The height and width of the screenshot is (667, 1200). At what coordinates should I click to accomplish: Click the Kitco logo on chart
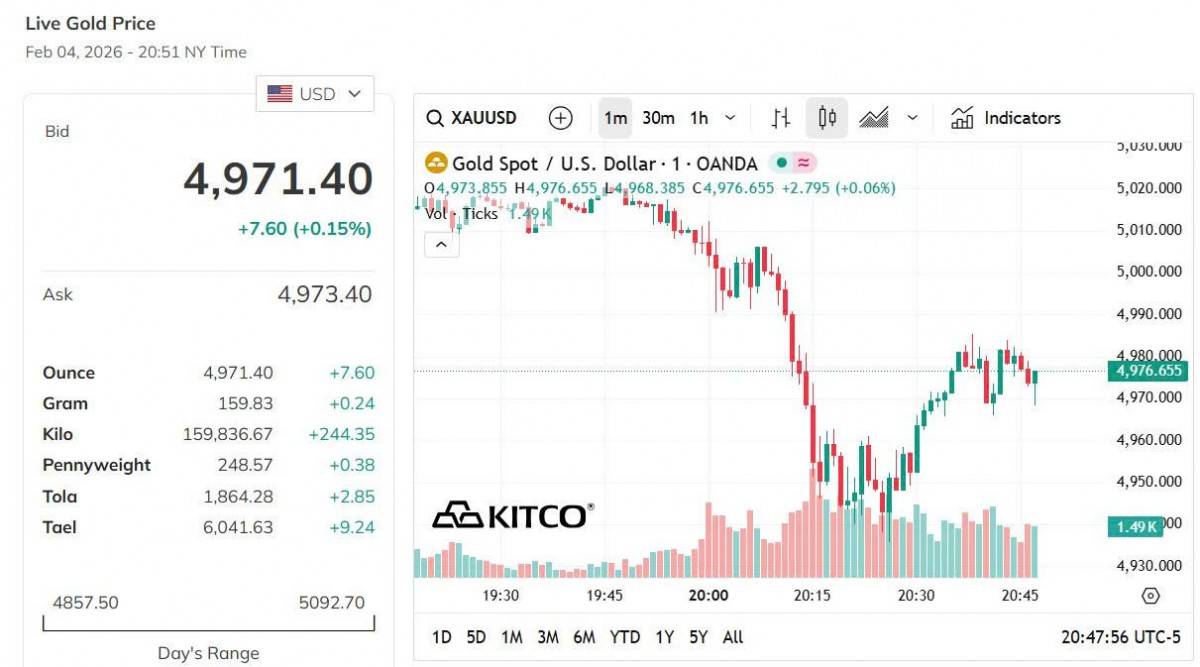coord(511,515)
